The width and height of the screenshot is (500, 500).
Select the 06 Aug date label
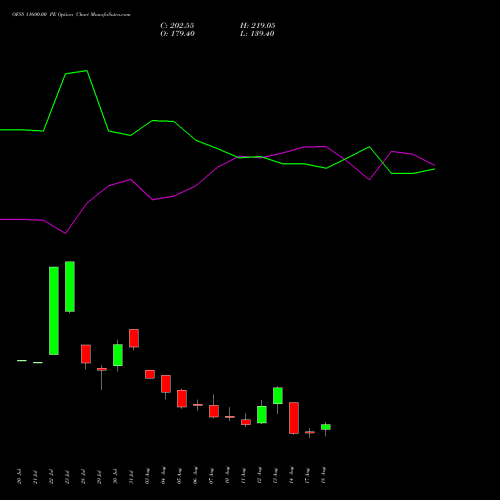[x=195, y=476]
